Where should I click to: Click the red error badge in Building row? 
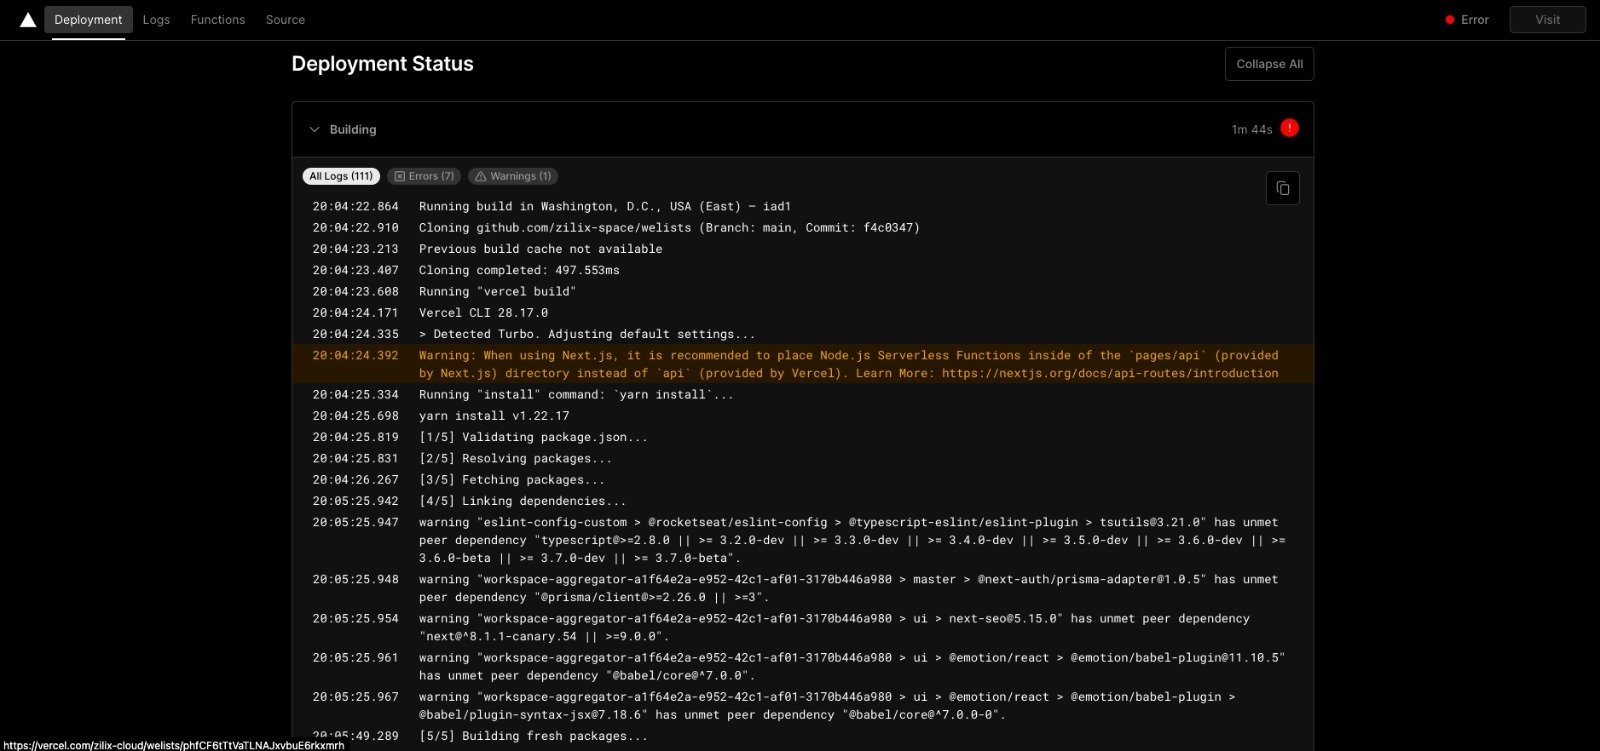click(1290, 128)
